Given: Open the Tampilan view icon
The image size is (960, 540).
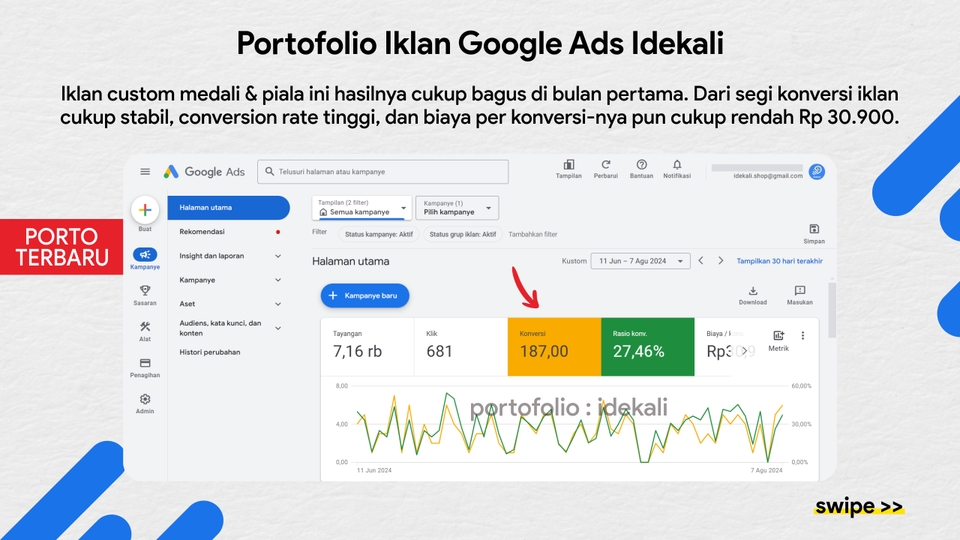Looking at the screenshot, I should click(x=569, y=165).
